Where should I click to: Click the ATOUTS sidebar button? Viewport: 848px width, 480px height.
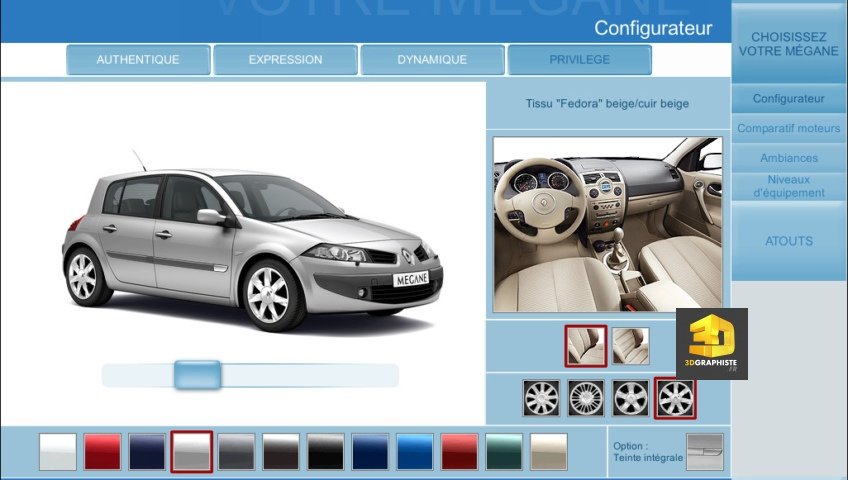tap(789, 241)
